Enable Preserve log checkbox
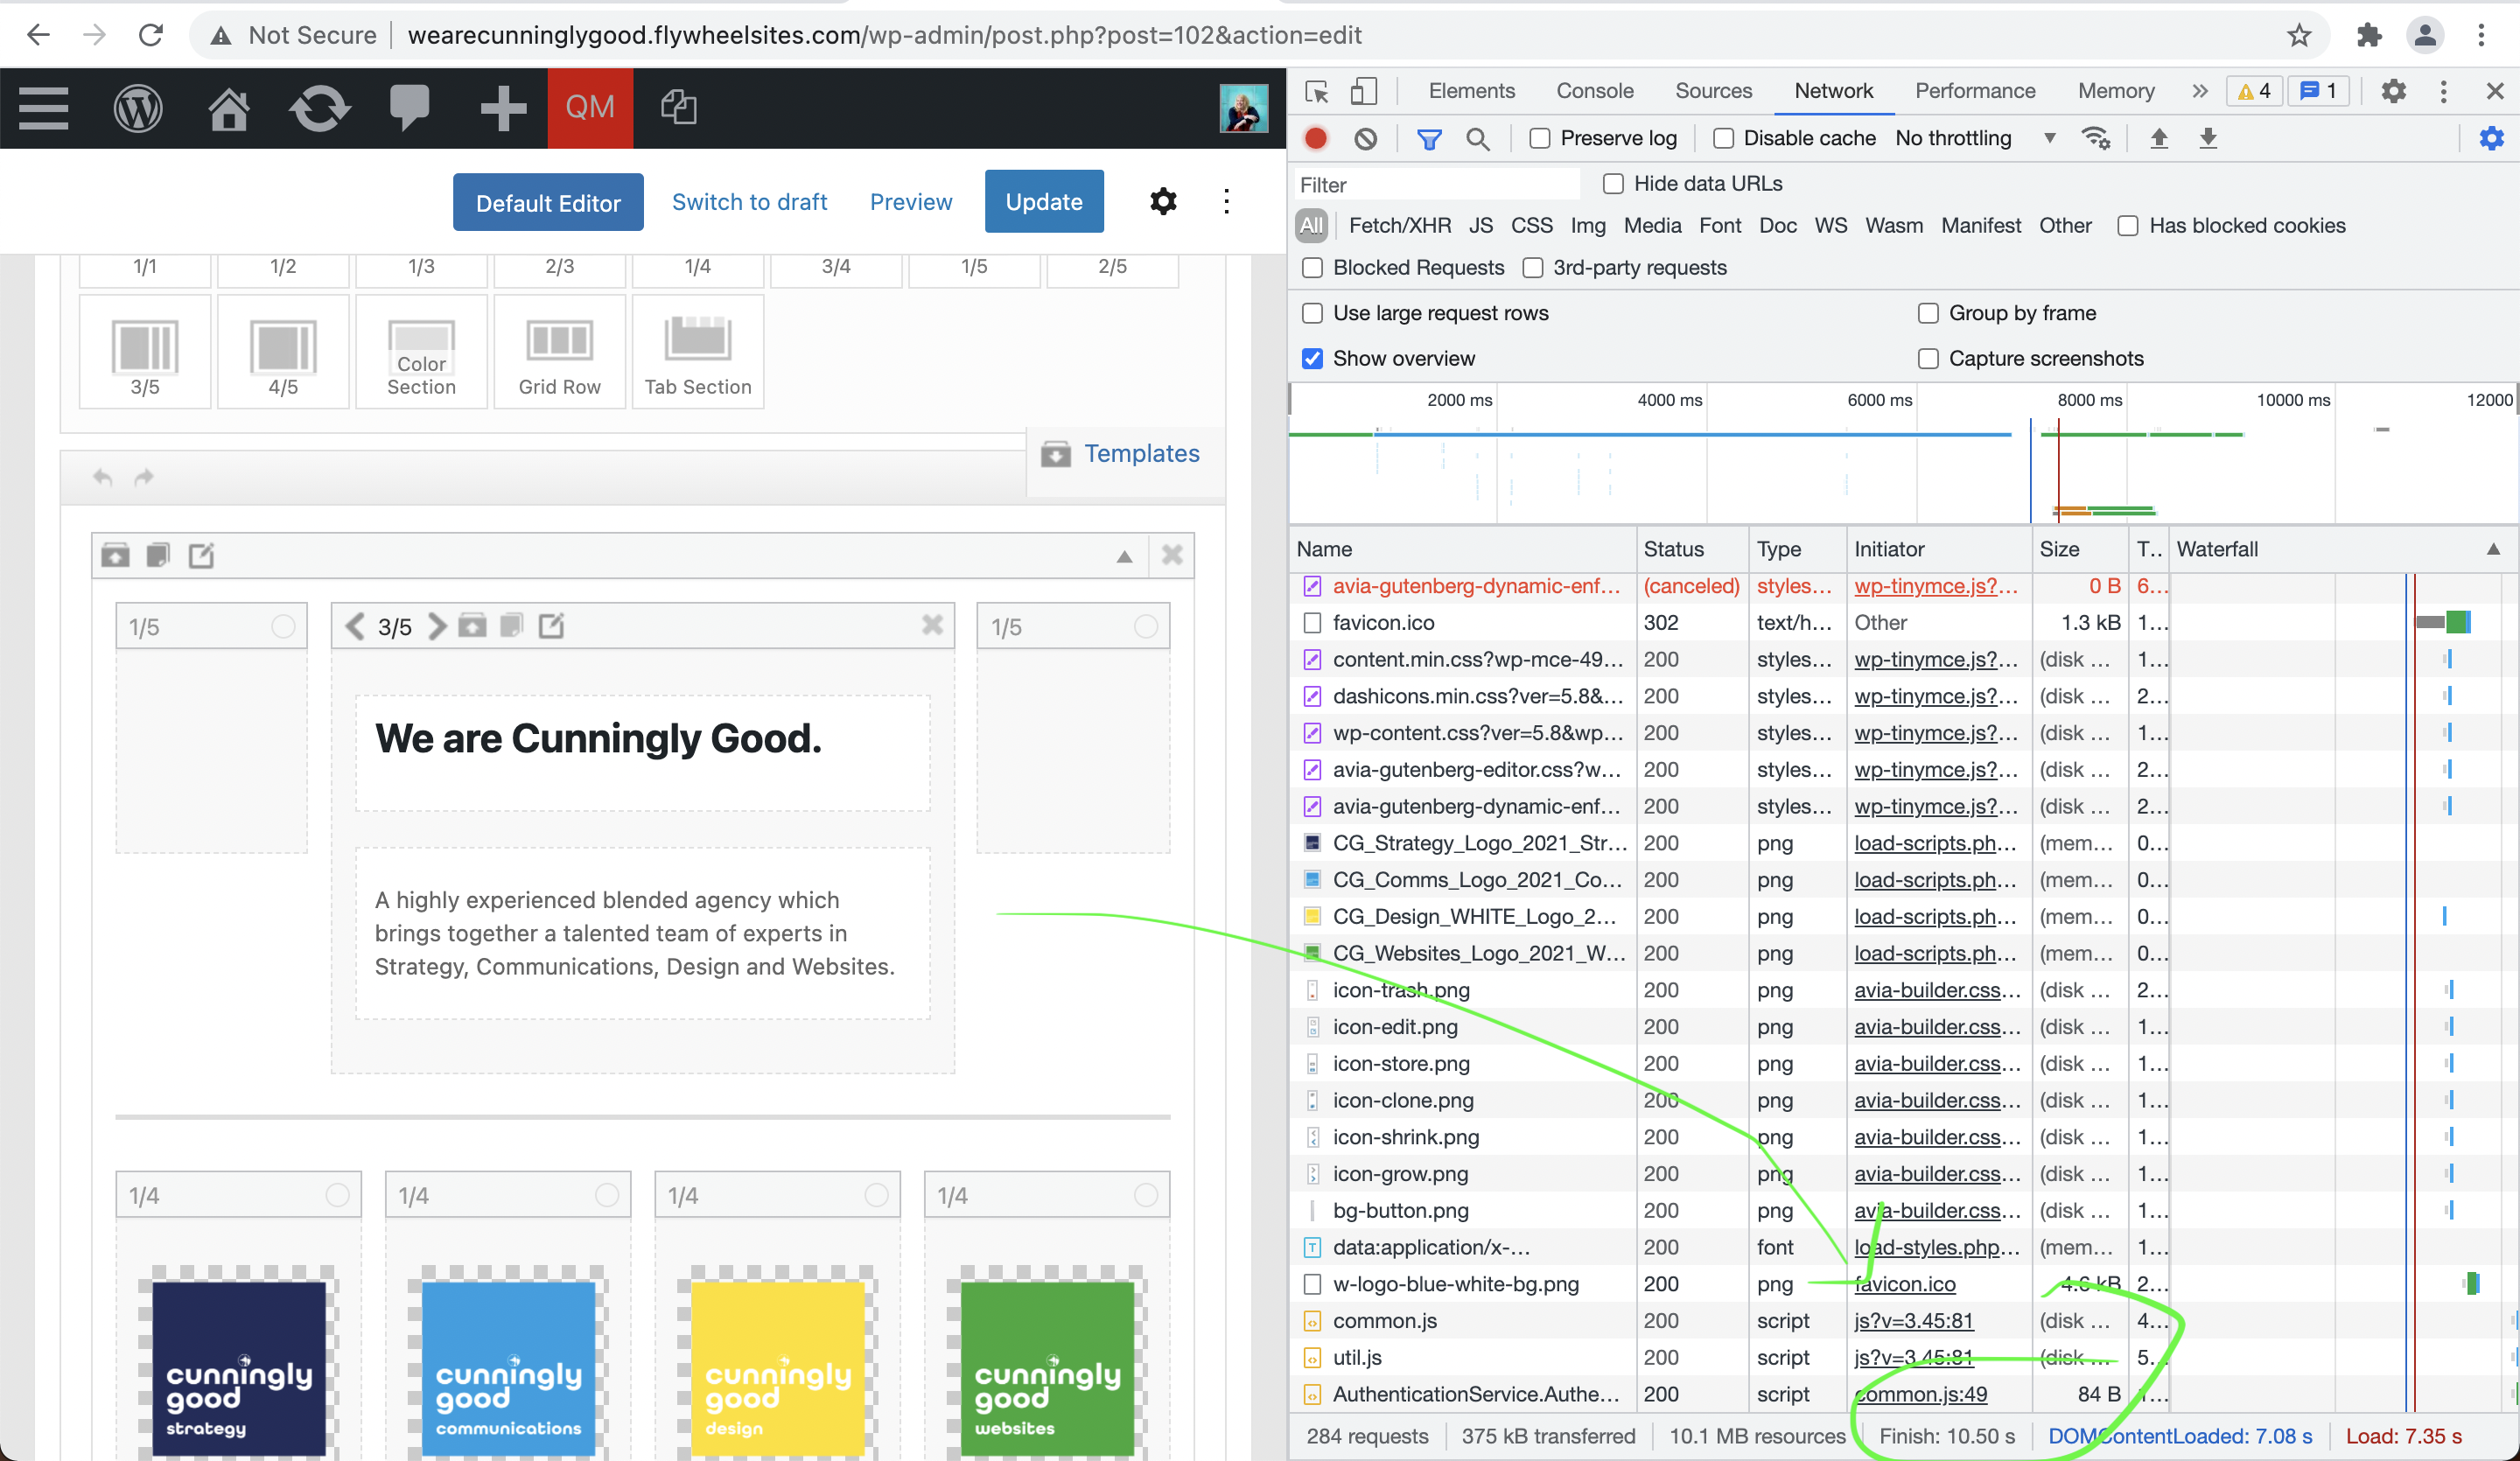The width and height of the screenshot is (2520, 1461). (x=1540, y=138)
